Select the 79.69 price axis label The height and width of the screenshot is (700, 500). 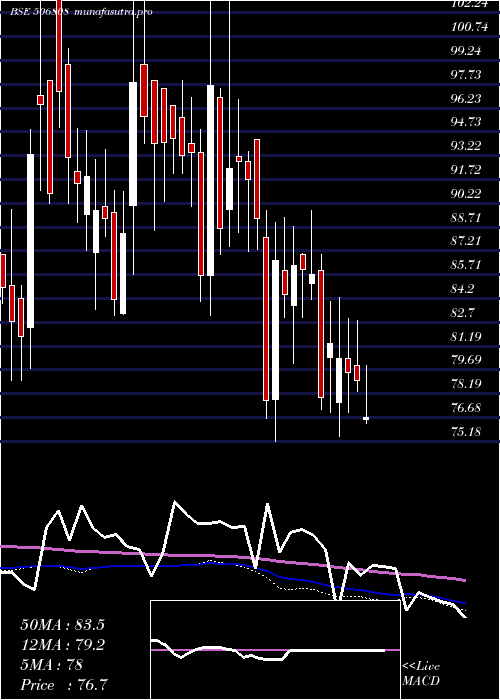tap(466, 360)
